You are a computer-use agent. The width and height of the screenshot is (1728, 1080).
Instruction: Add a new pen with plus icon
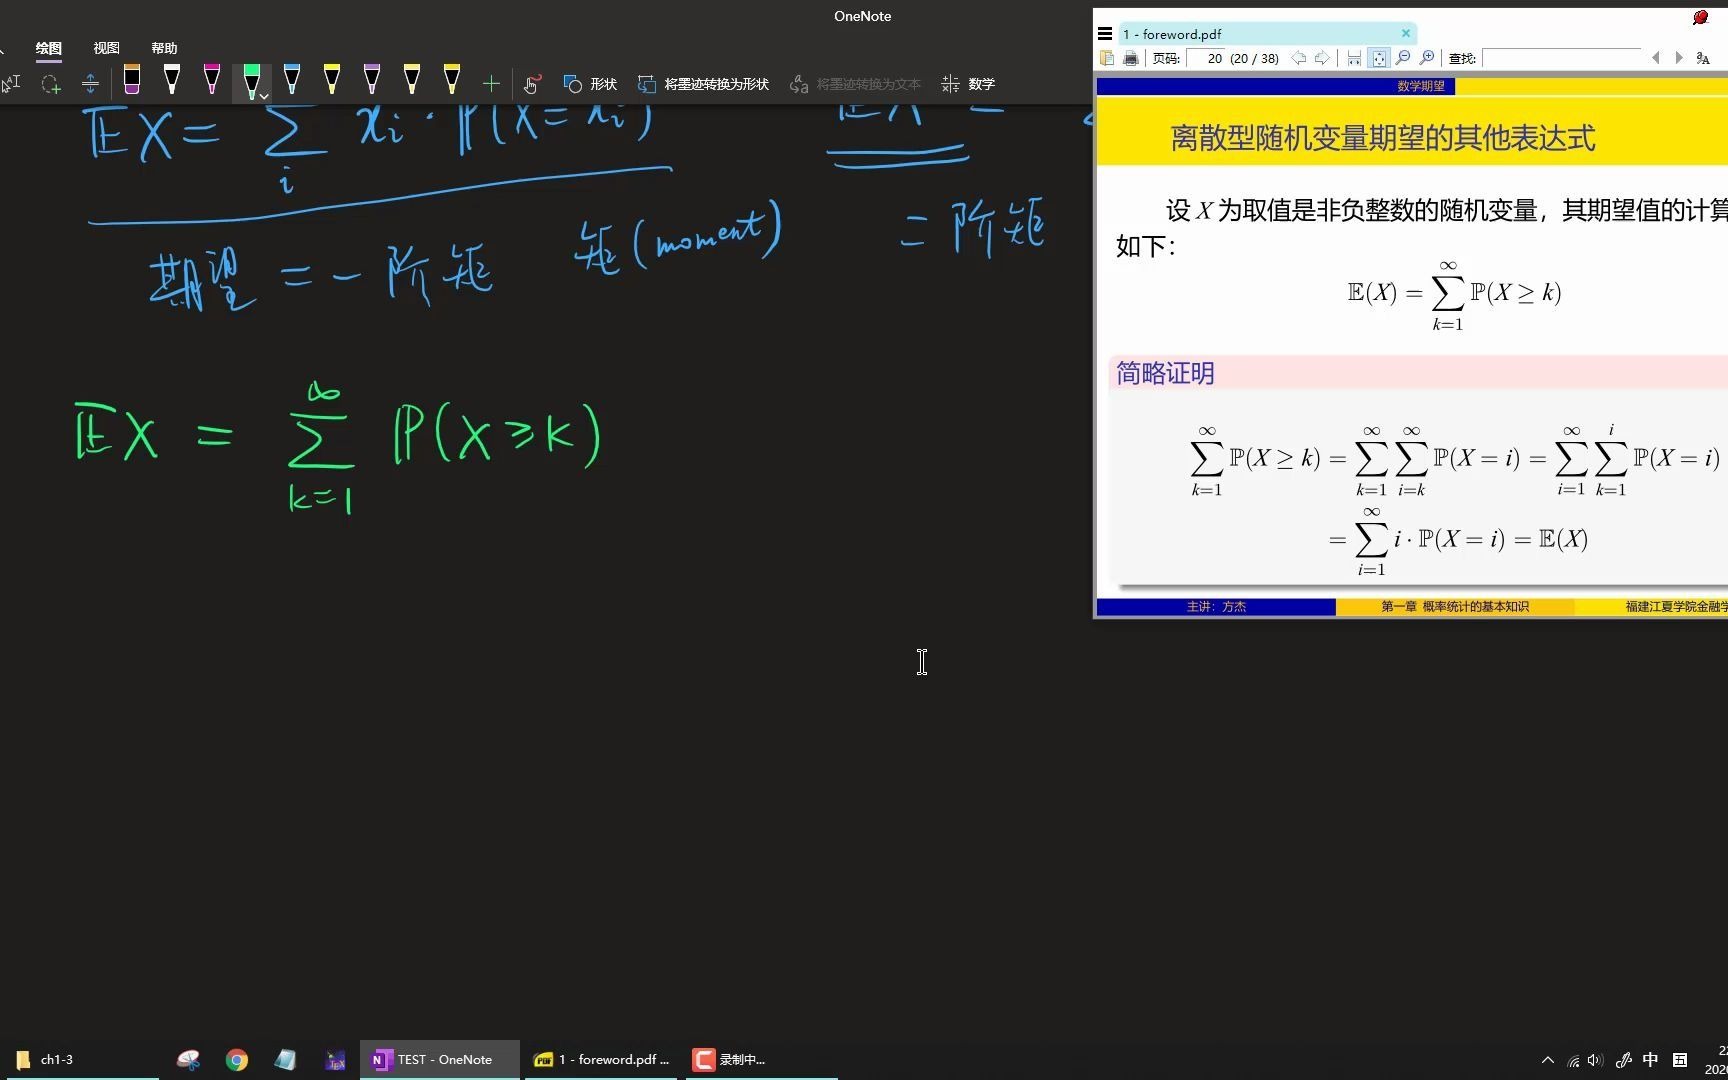[x=491, y=84]
